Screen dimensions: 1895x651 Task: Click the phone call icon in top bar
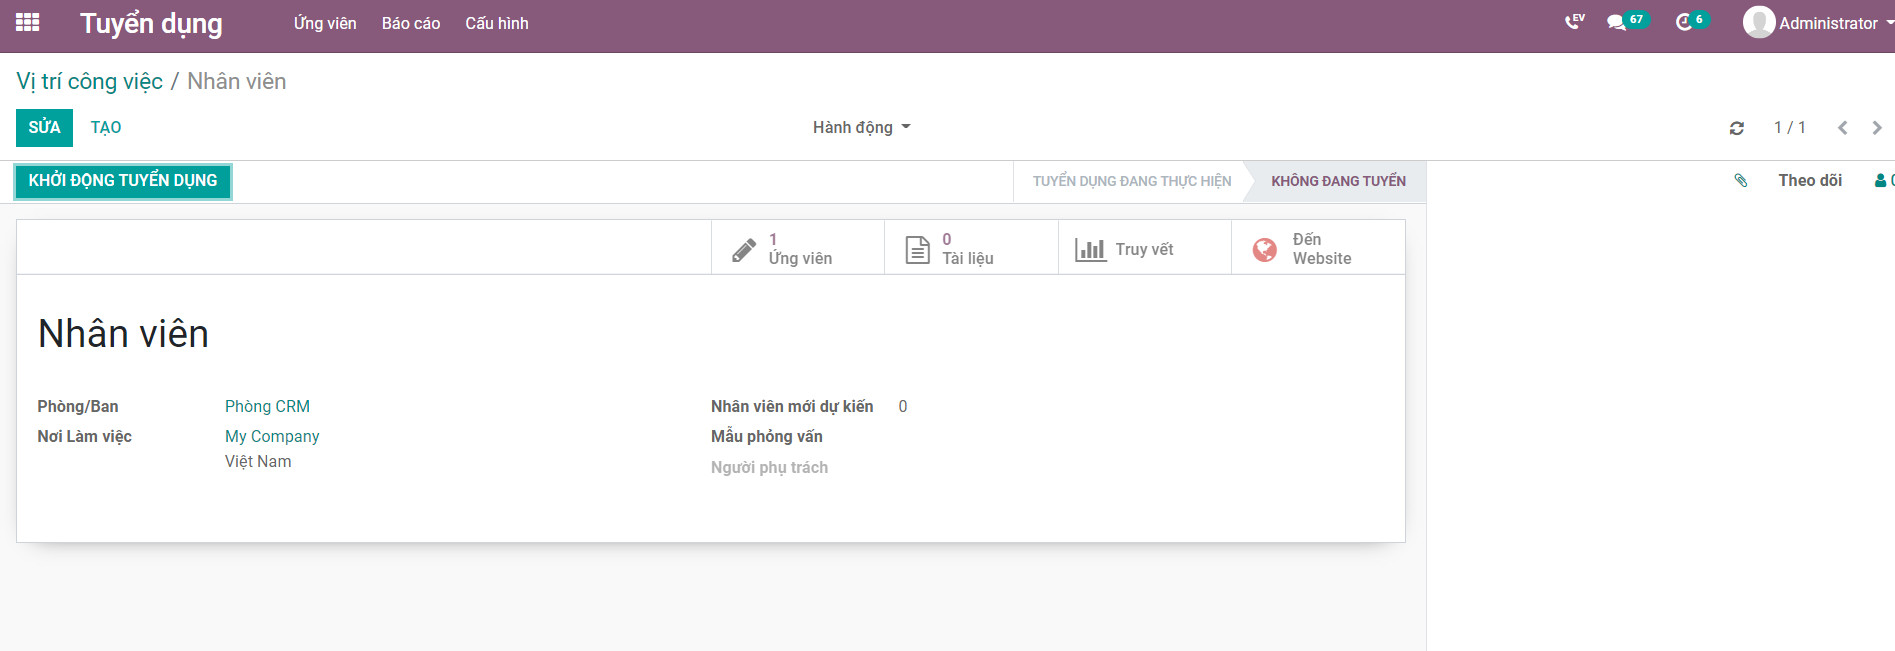coord(1574,22)
